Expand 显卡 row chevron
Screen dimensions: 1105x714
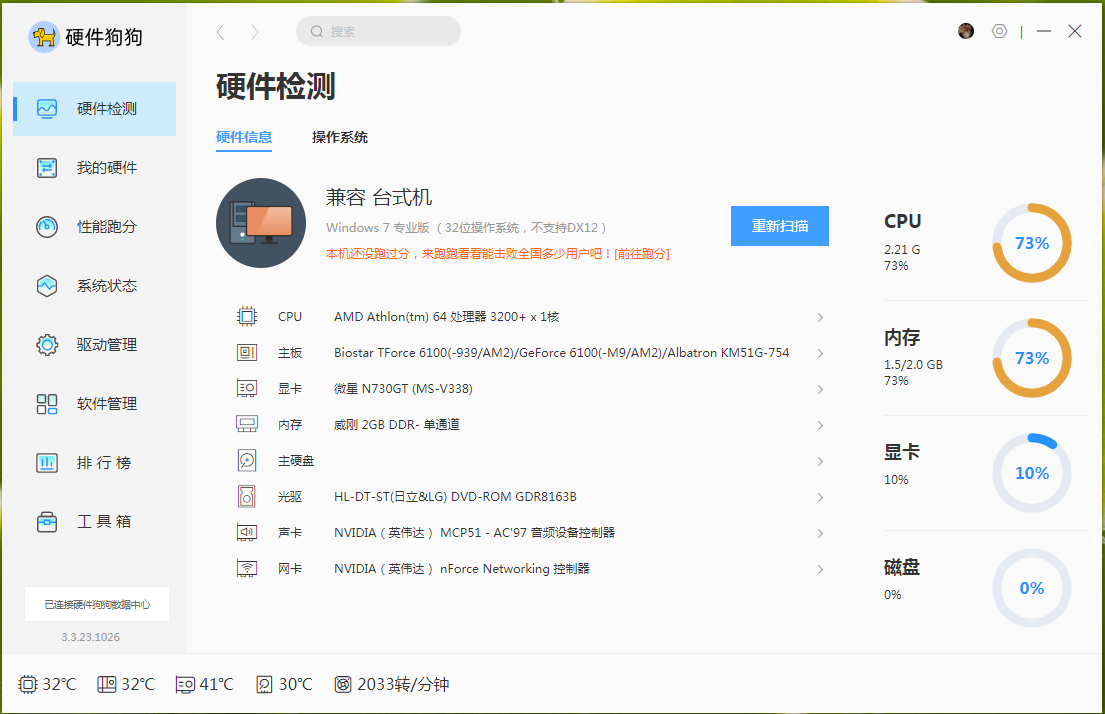[x=820, y=389]
